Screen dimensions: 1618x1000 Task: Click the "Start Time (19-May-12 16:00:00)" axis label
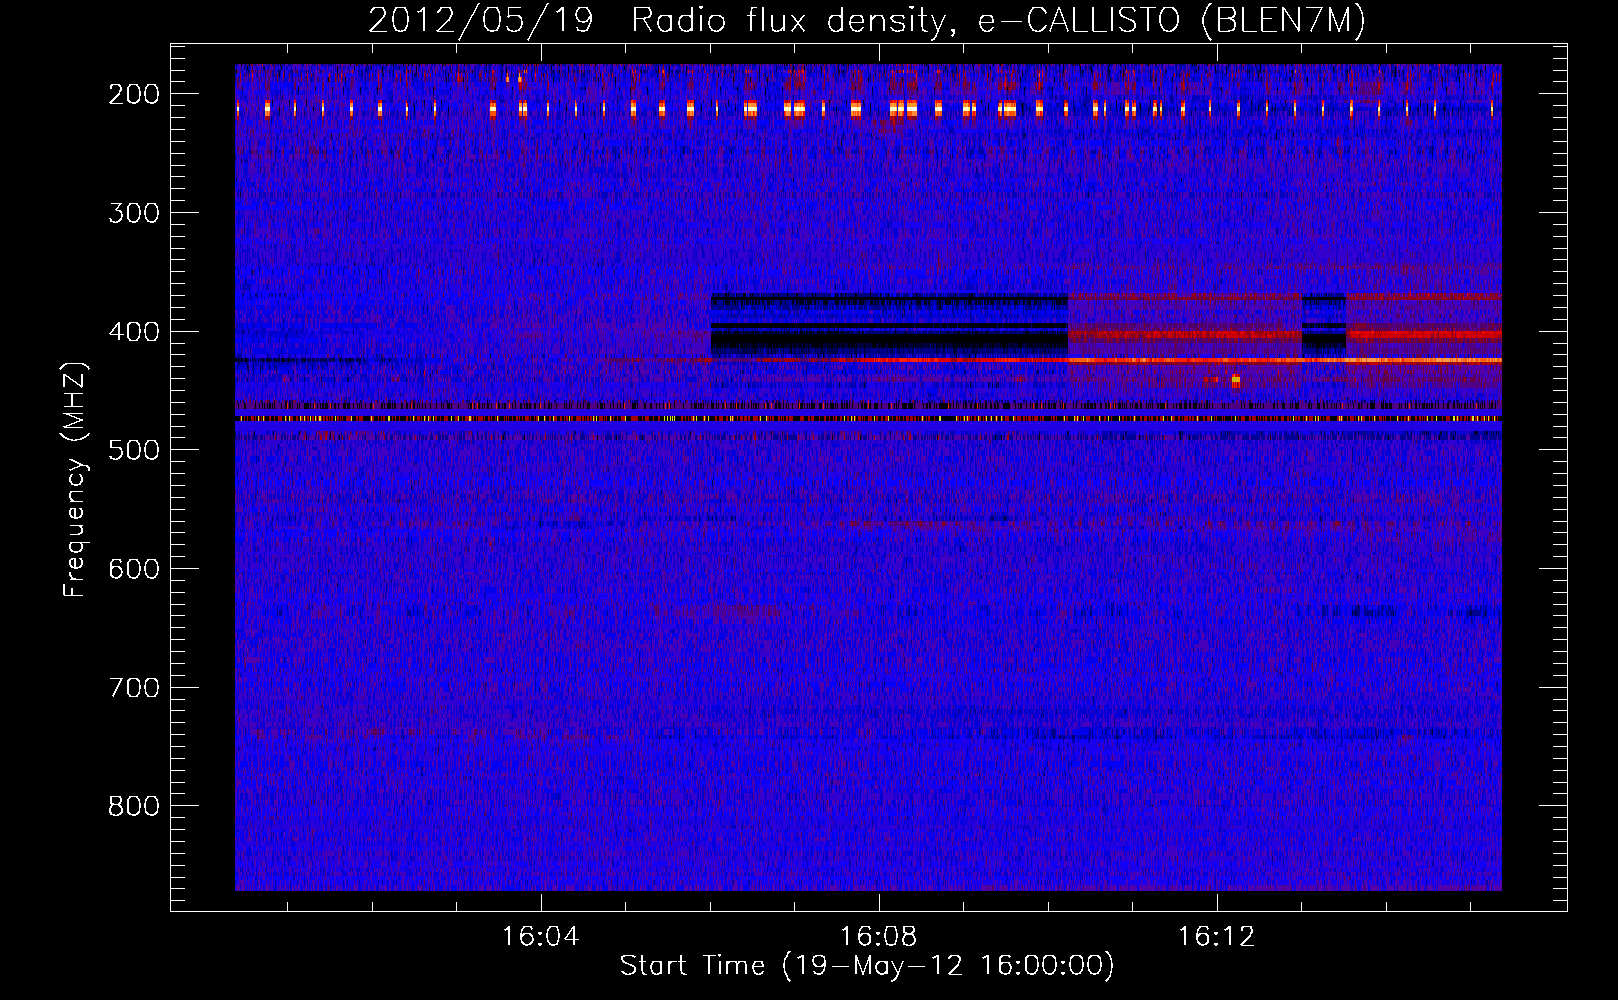tap(866, 966)
